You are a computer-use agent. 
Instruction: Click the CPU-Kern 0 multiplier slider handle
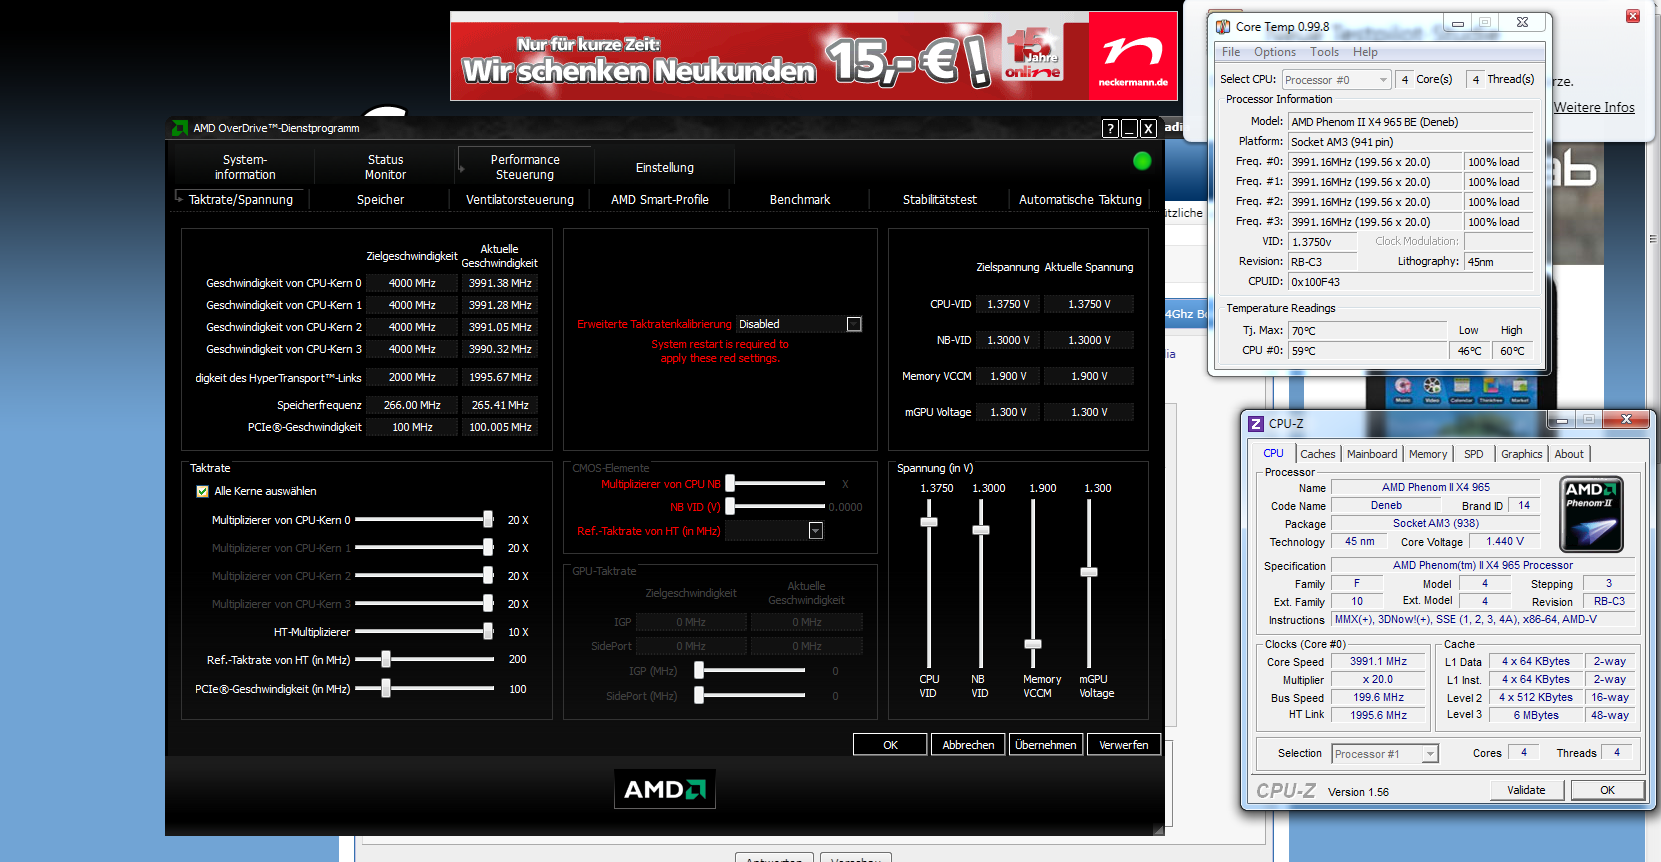click(x=488, y=519)
